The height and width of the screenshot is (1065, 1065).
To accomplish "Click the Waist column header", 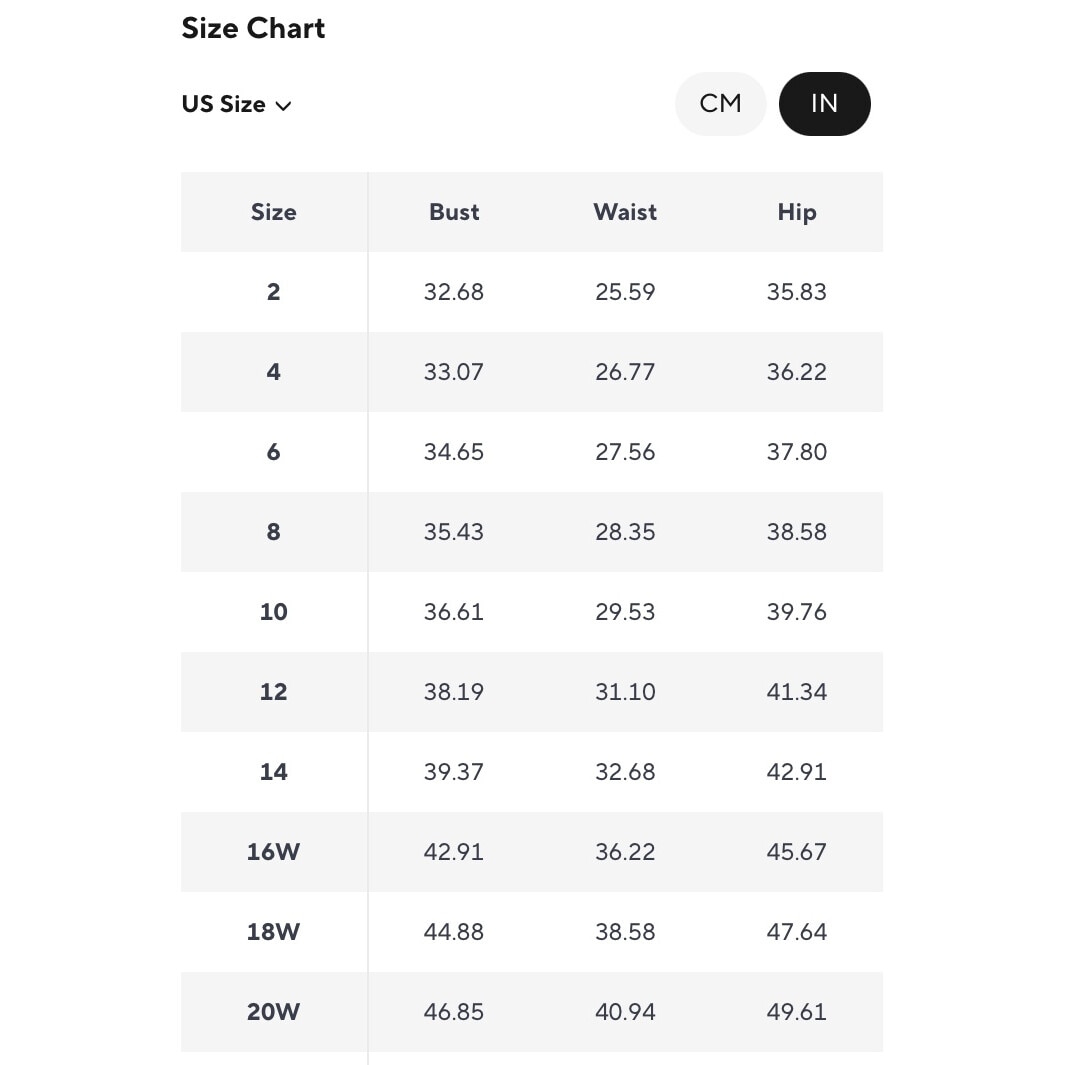I will 625,212.
